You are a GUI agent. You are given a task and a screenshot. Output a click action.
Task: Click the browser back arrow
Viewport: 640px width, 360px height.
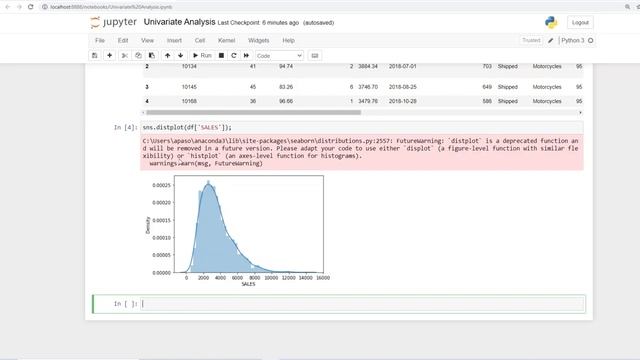coord(7,7)
